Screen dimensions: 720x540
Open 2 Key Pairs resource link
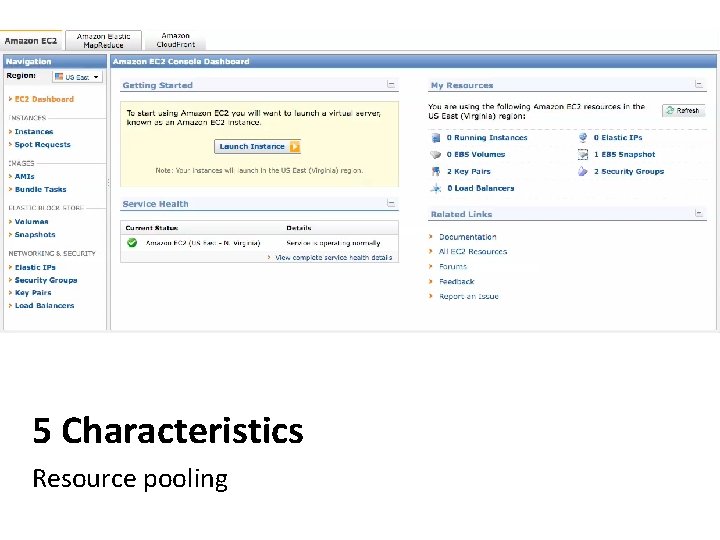[x=469, y=171]
